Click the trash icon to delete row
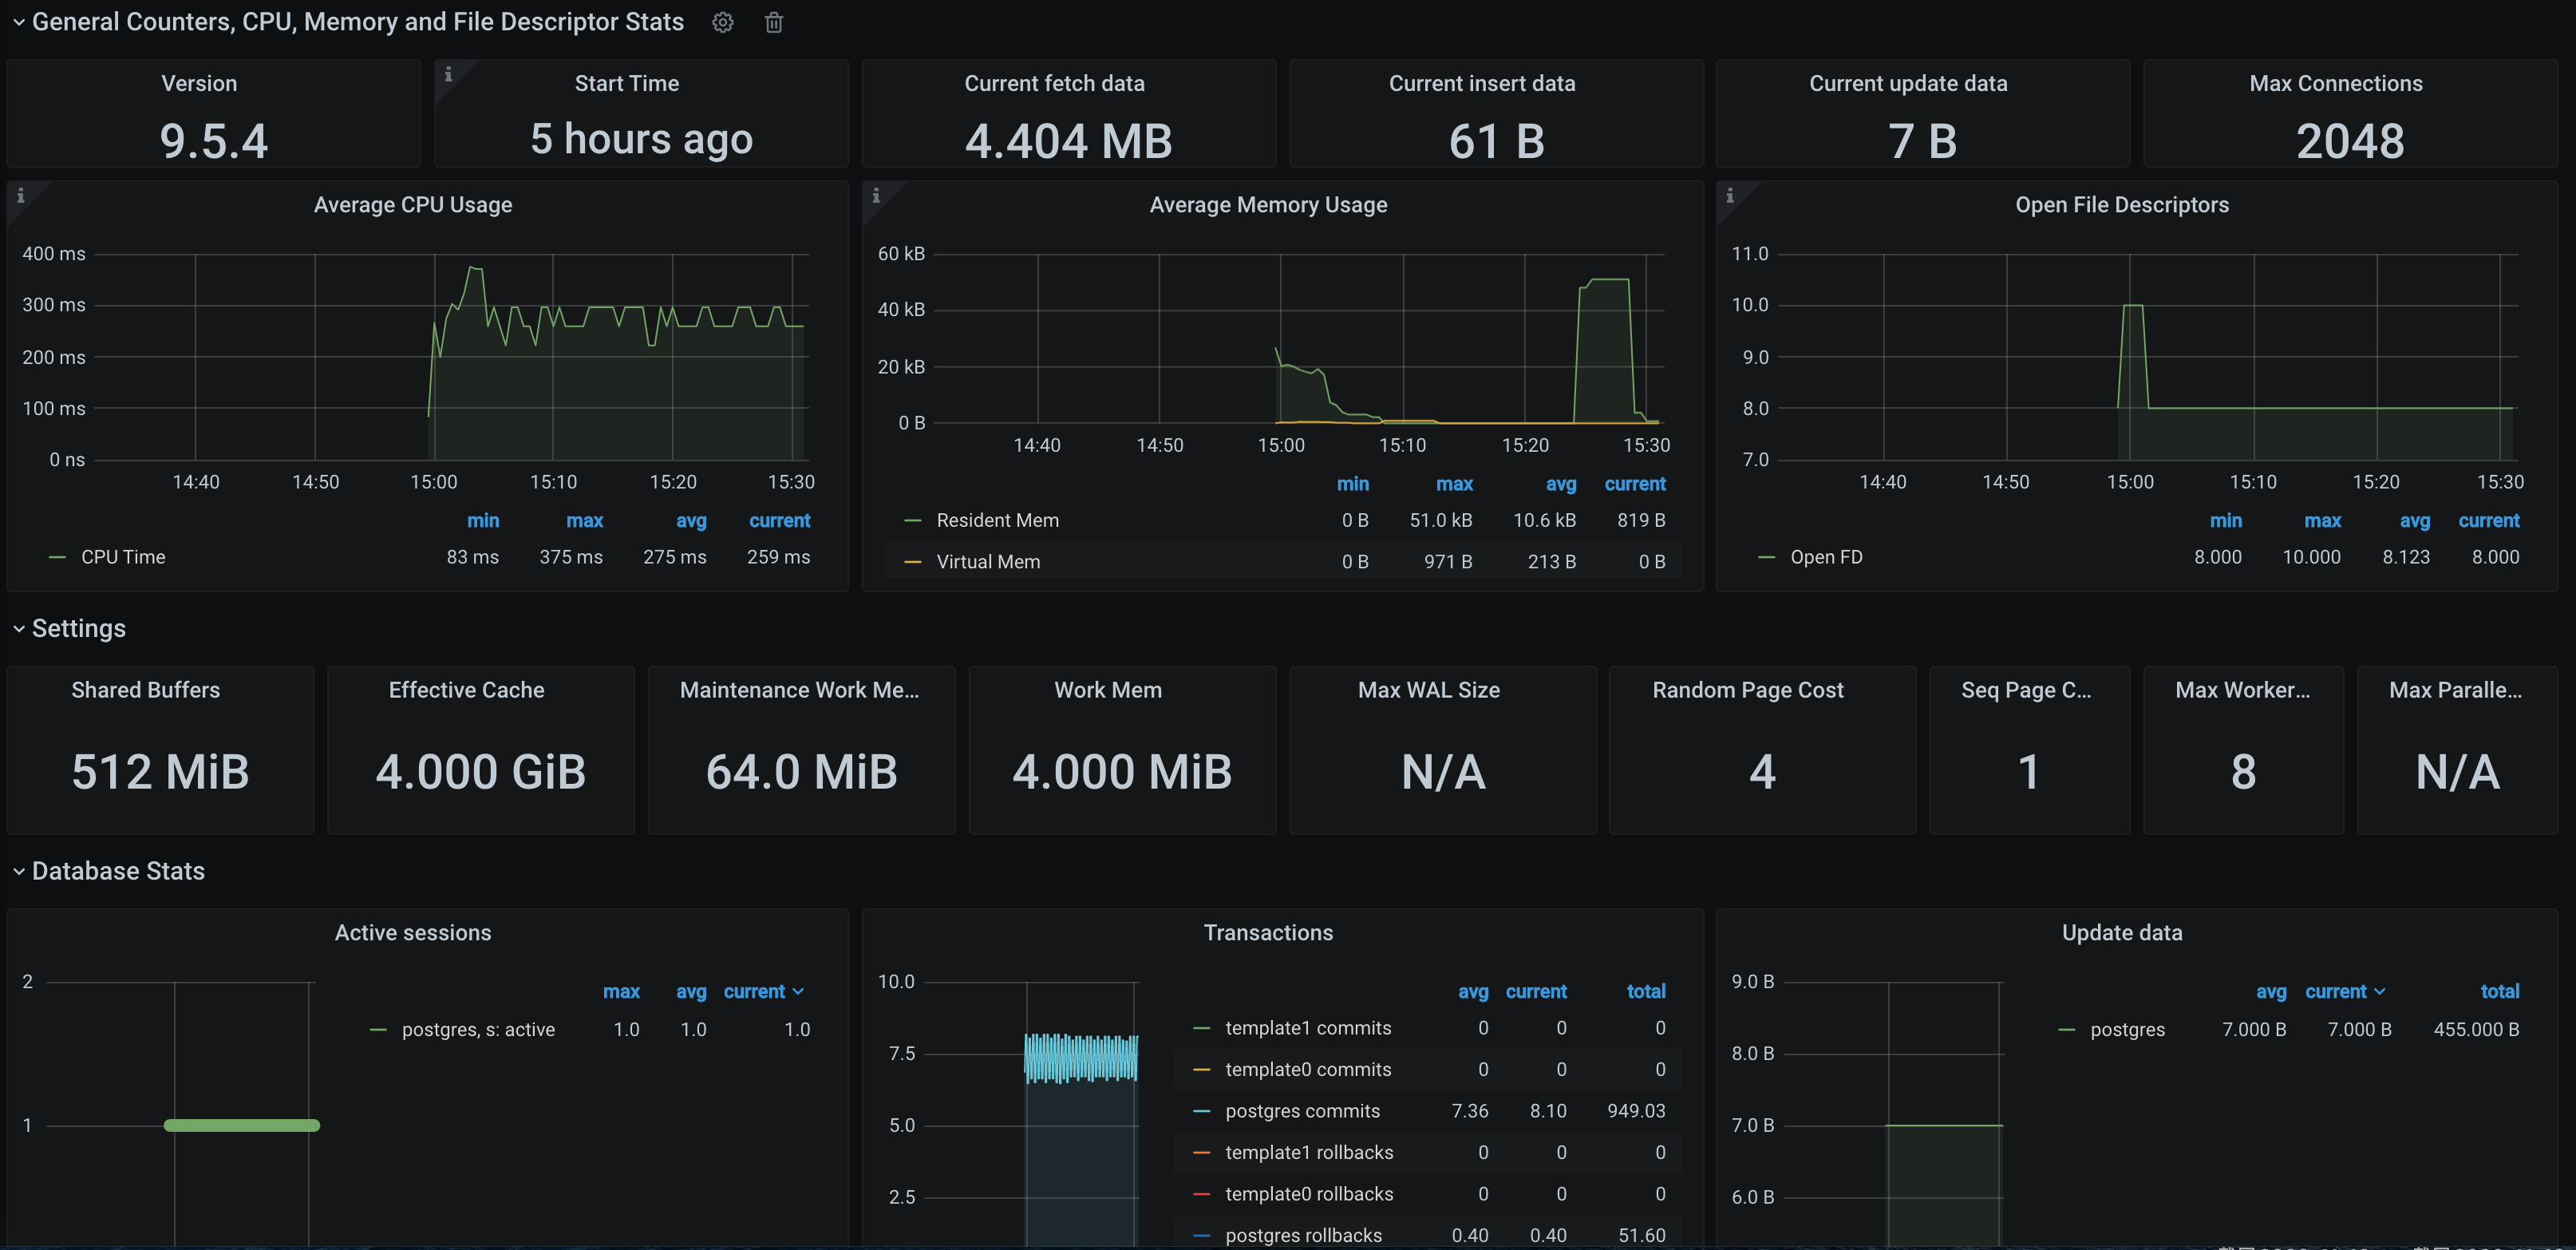The height and width of the screenshot is (1250, 2576). click(773, 22)
